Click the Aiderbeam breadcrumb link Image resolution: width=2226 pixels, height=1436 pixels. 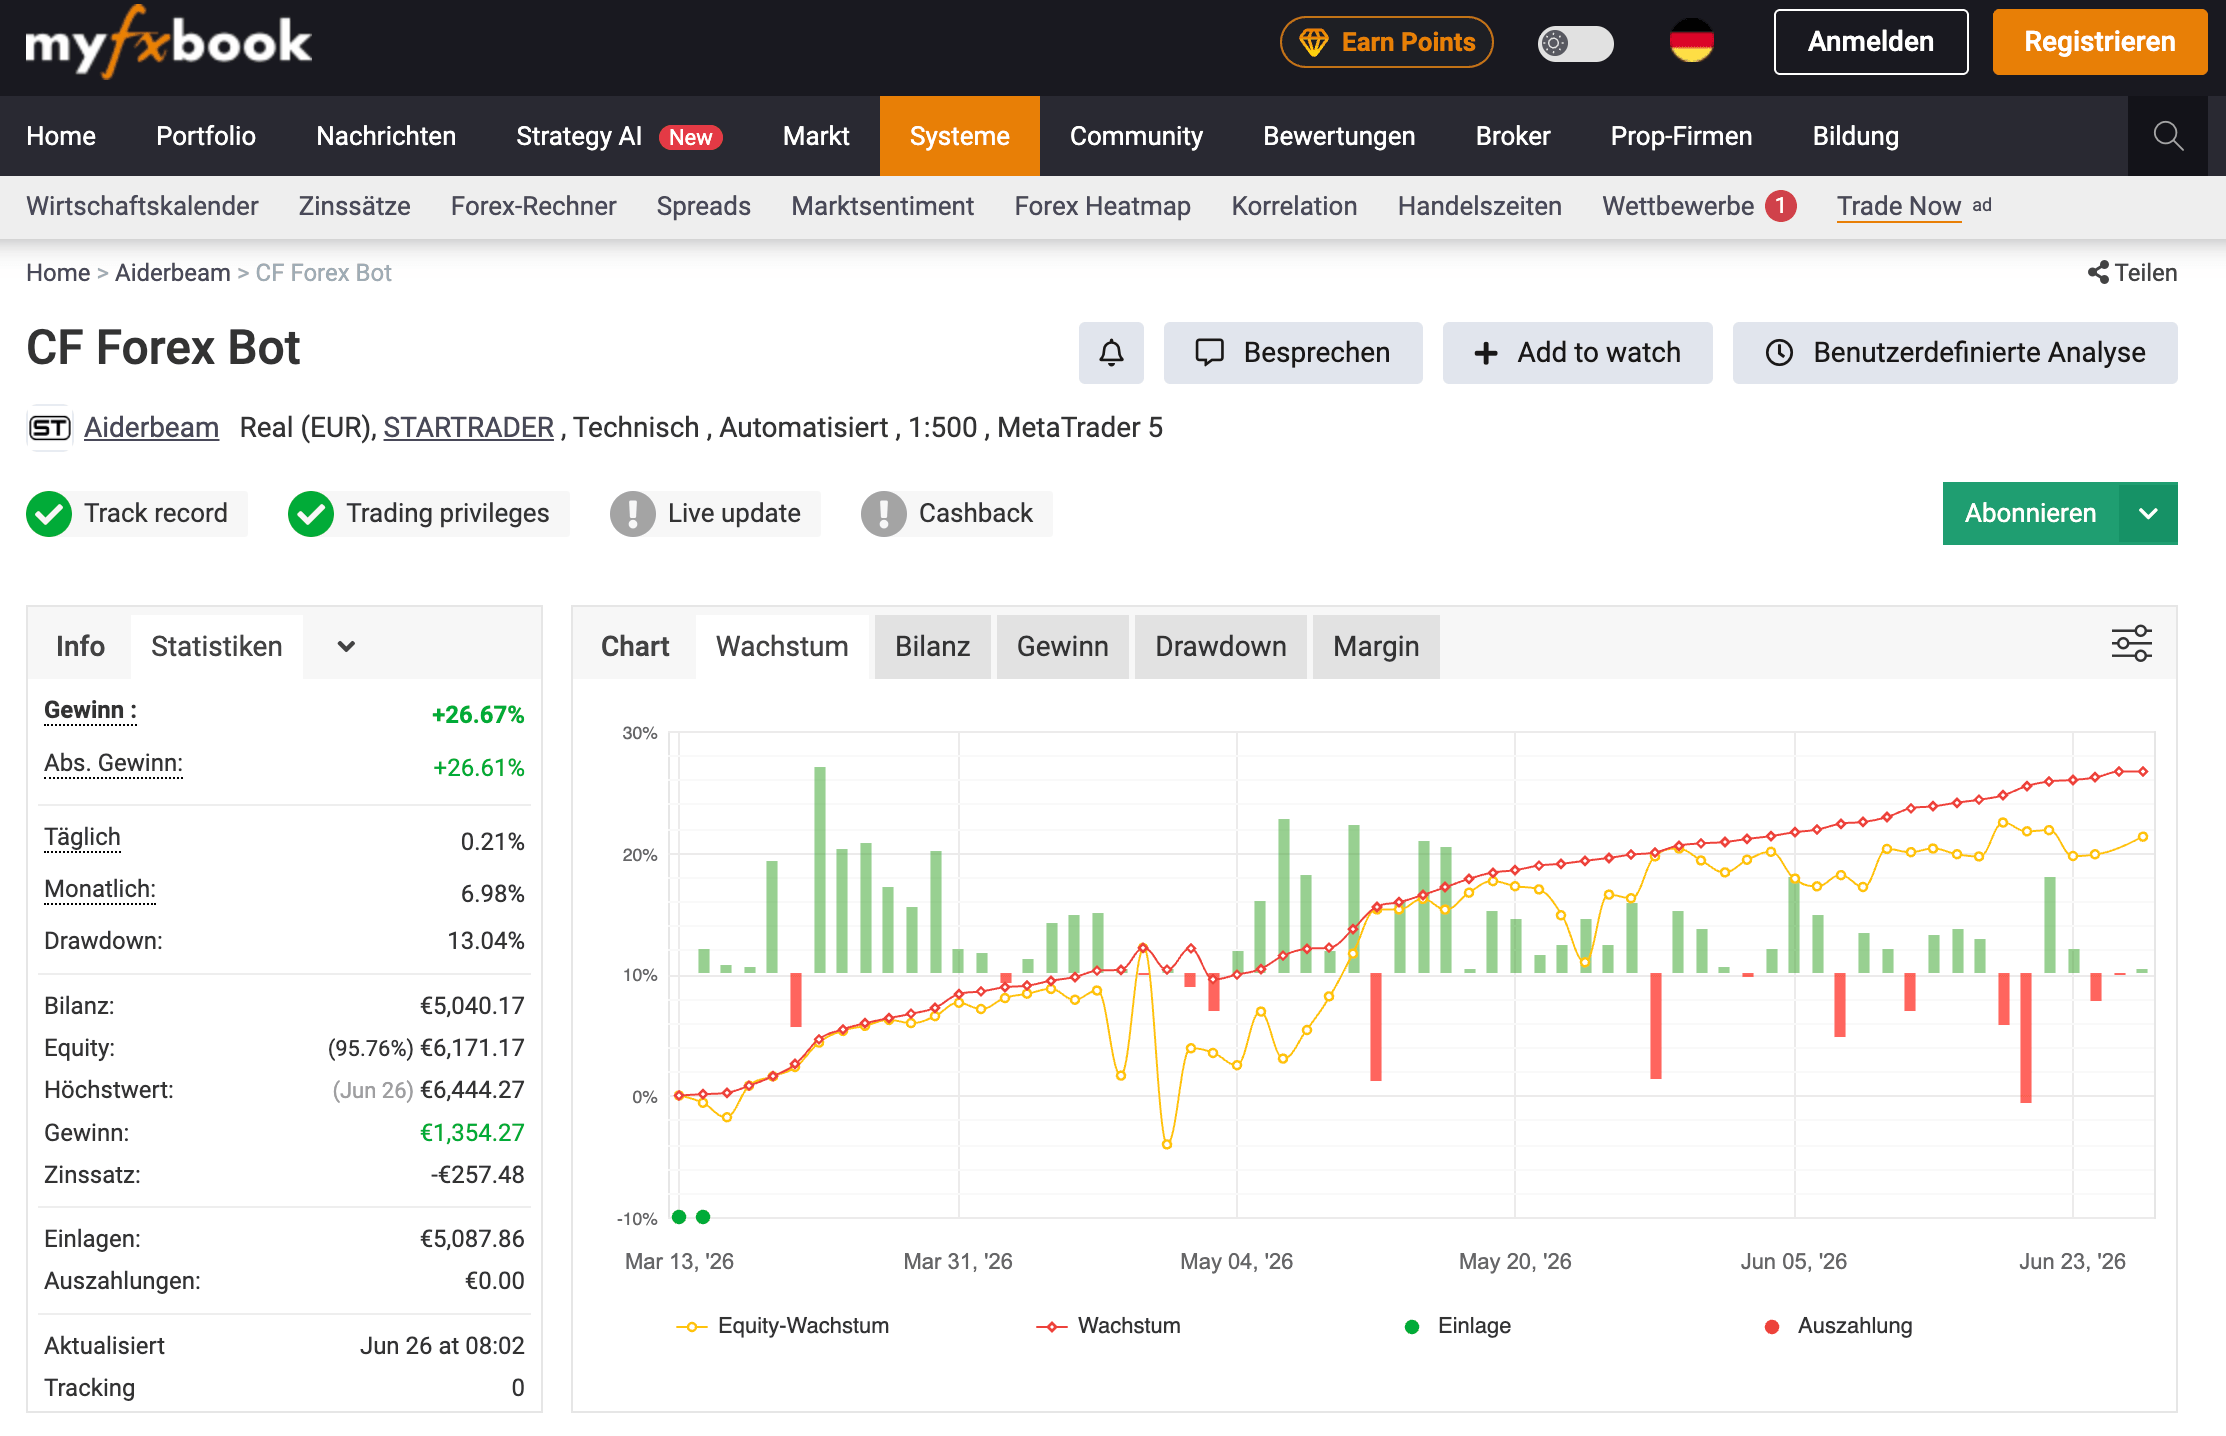point(172,273)
